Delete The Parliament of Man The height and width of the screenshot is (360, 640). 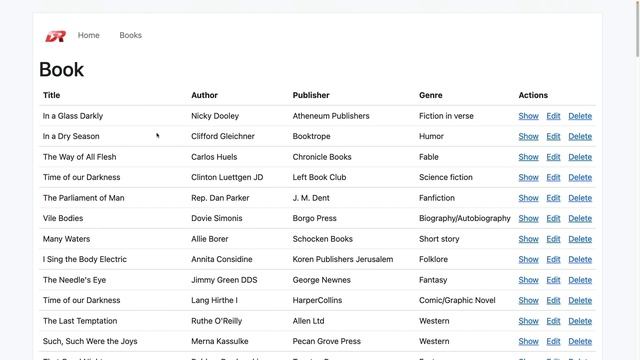tap(580, 198)
